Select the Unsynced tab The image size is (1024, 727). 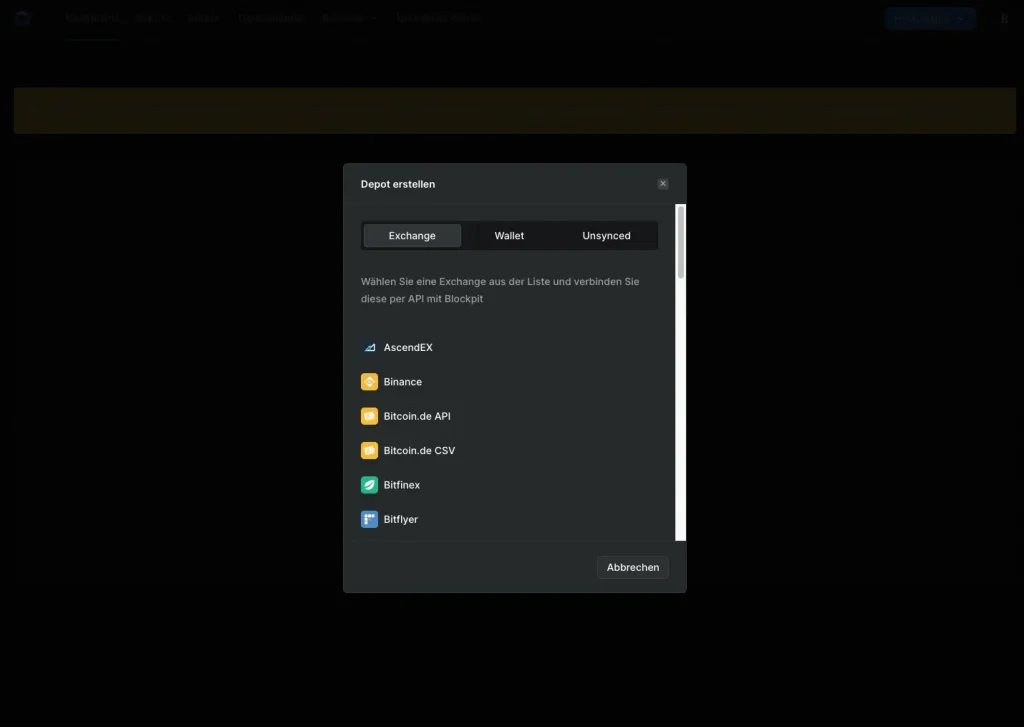coord(606,236)
